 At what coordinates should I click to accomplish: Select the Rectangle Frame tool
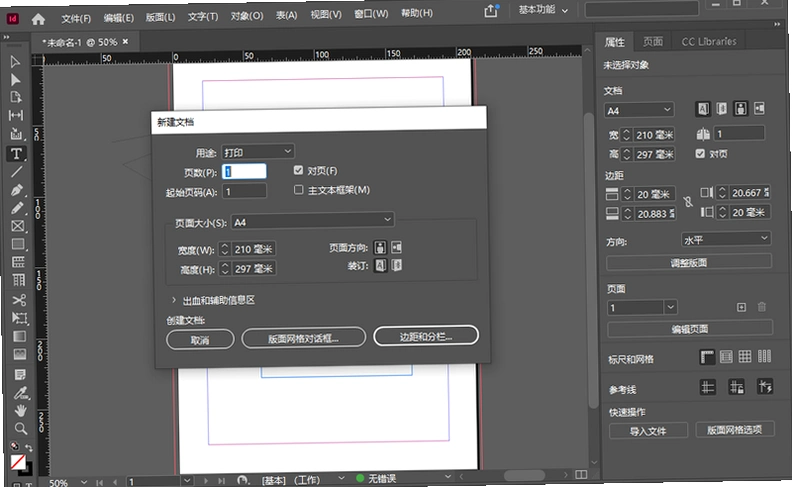tap(18, 226)
